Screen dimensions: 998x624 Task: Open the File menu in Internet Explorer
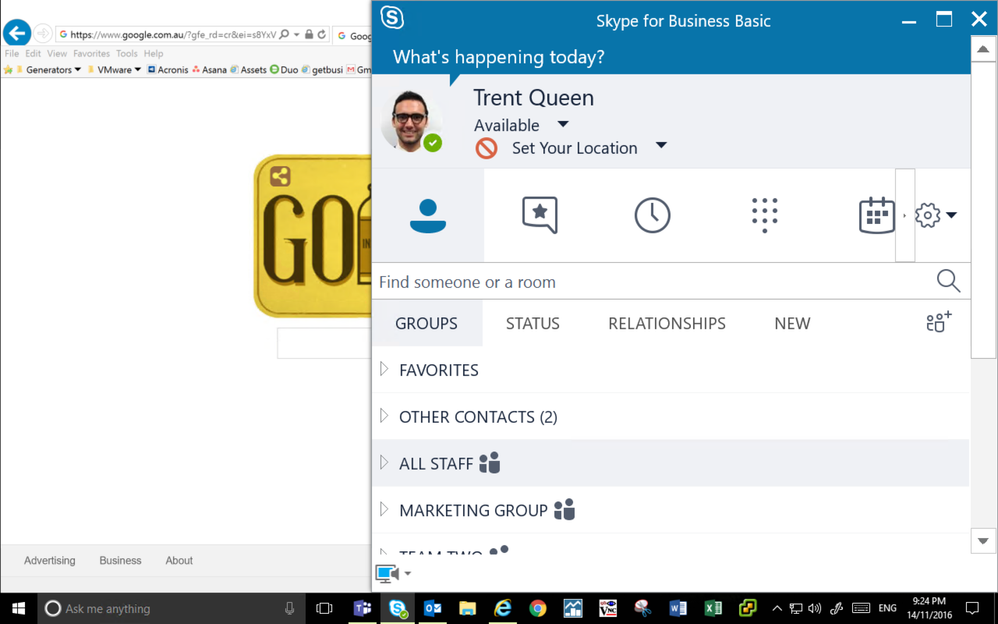(12, 53)
